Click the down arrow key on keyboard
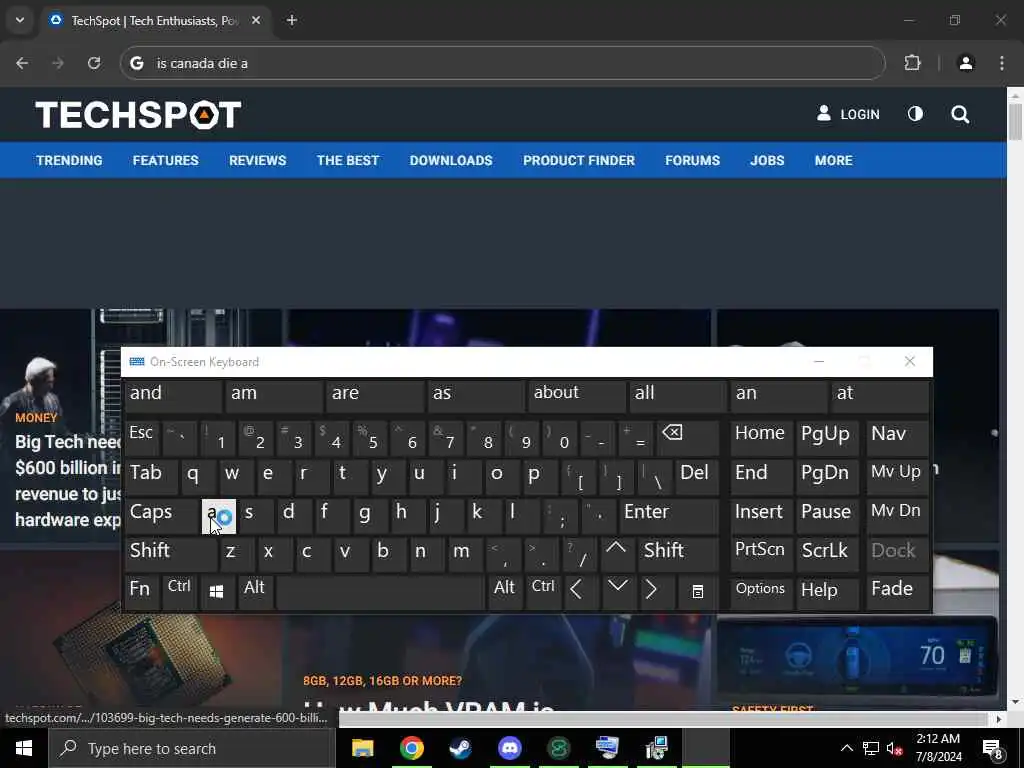This screenshot has width=1024, height=768. coord(617,592)
